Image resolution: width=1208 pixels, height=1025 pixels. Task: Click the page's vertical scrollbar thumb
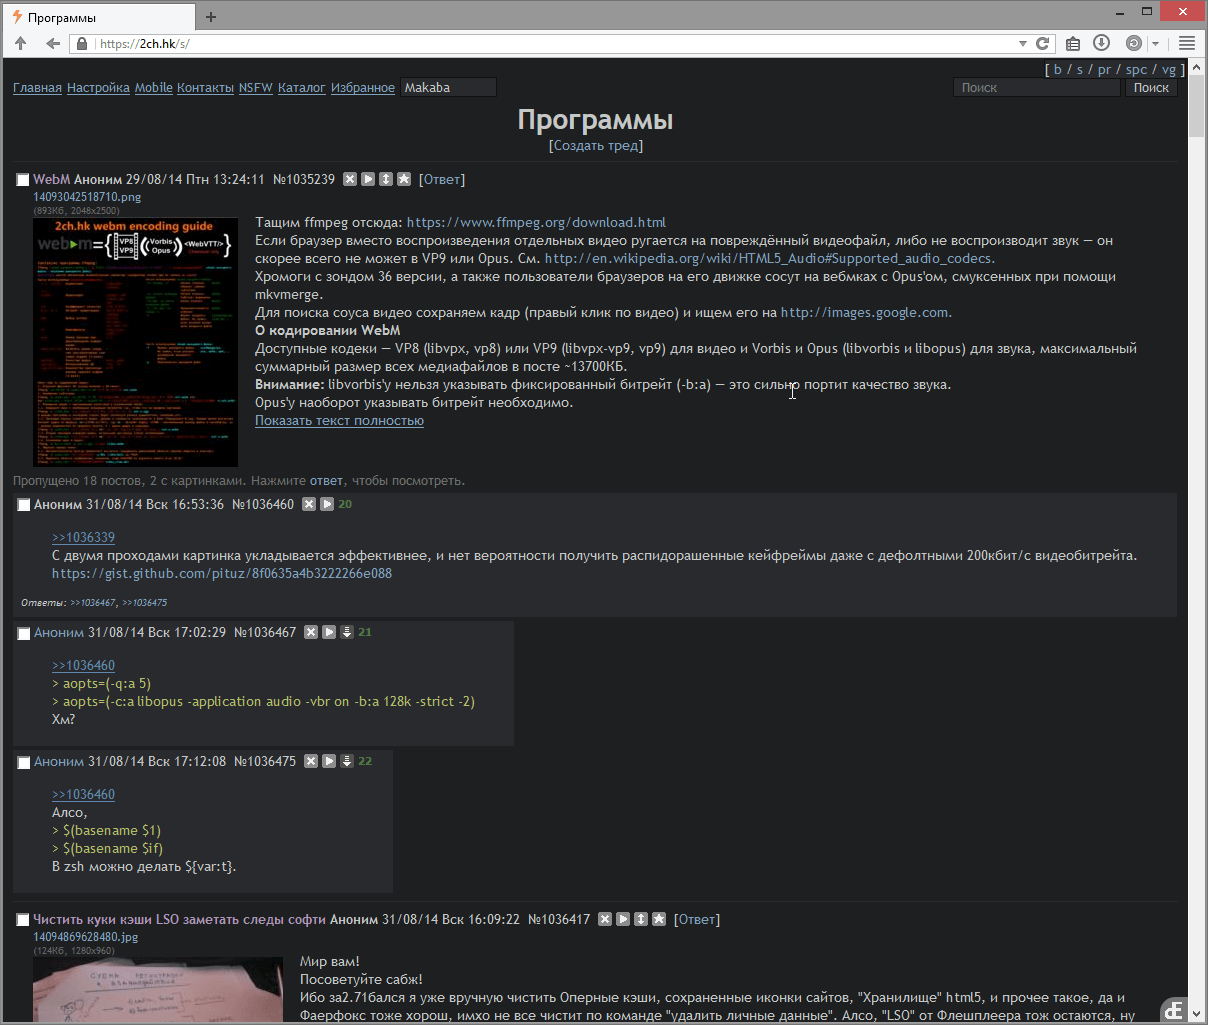coord(1196,100)
